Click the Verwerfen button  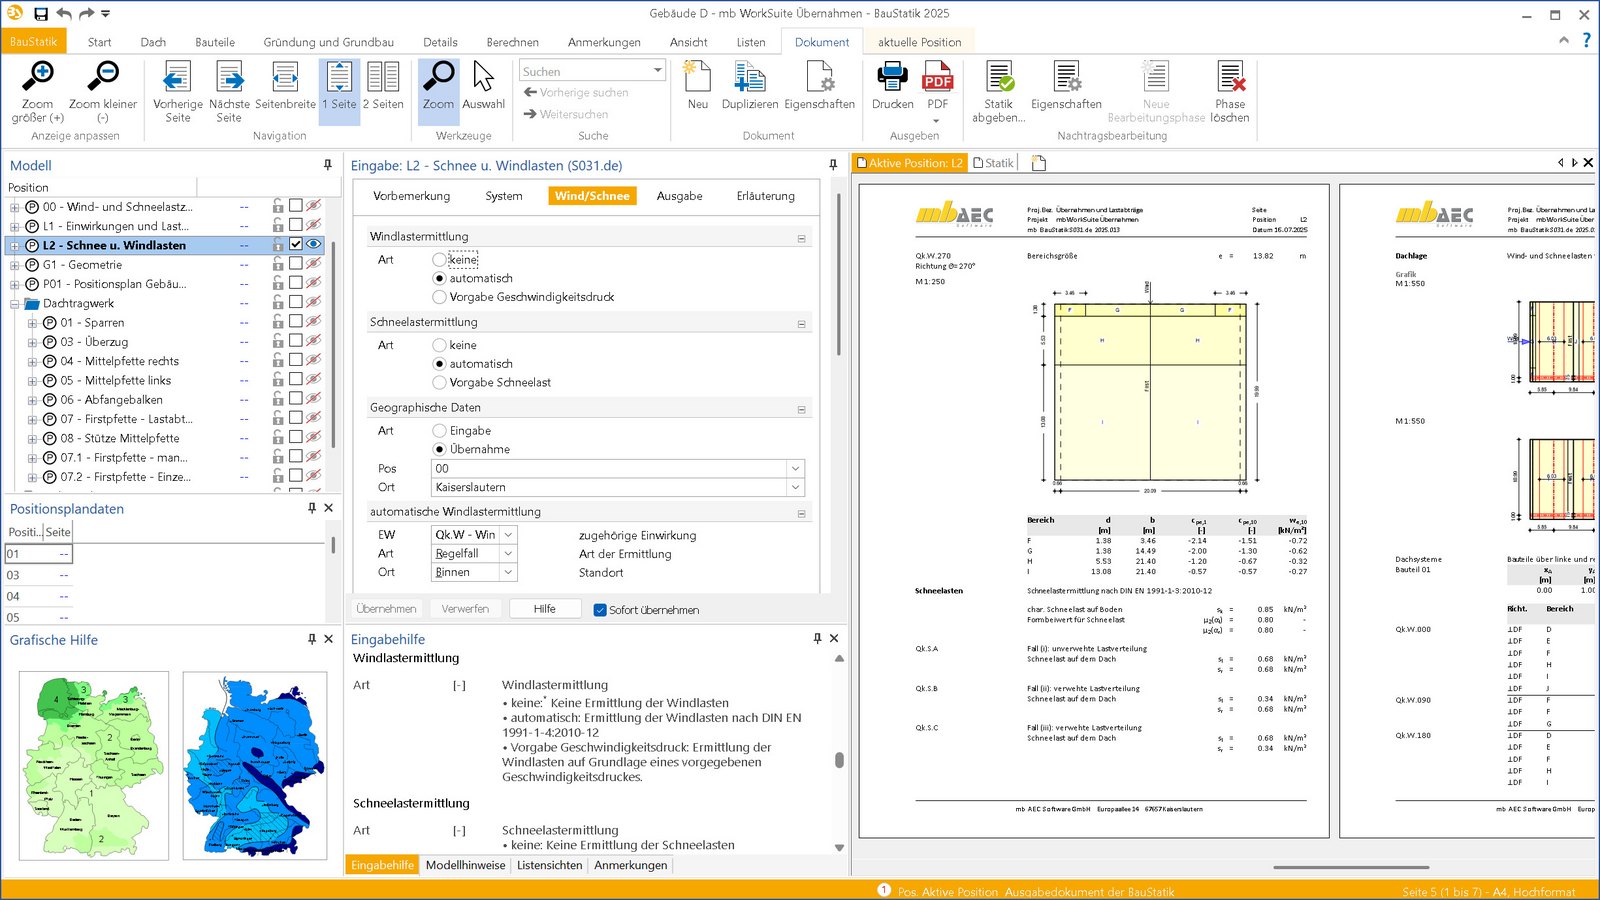[465, 609]
